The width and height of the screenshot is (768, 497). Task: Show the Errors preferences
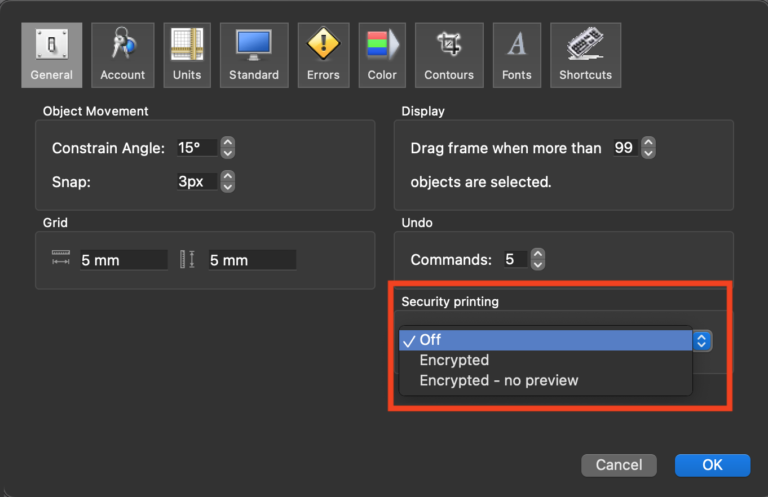[x=324, y=54]
